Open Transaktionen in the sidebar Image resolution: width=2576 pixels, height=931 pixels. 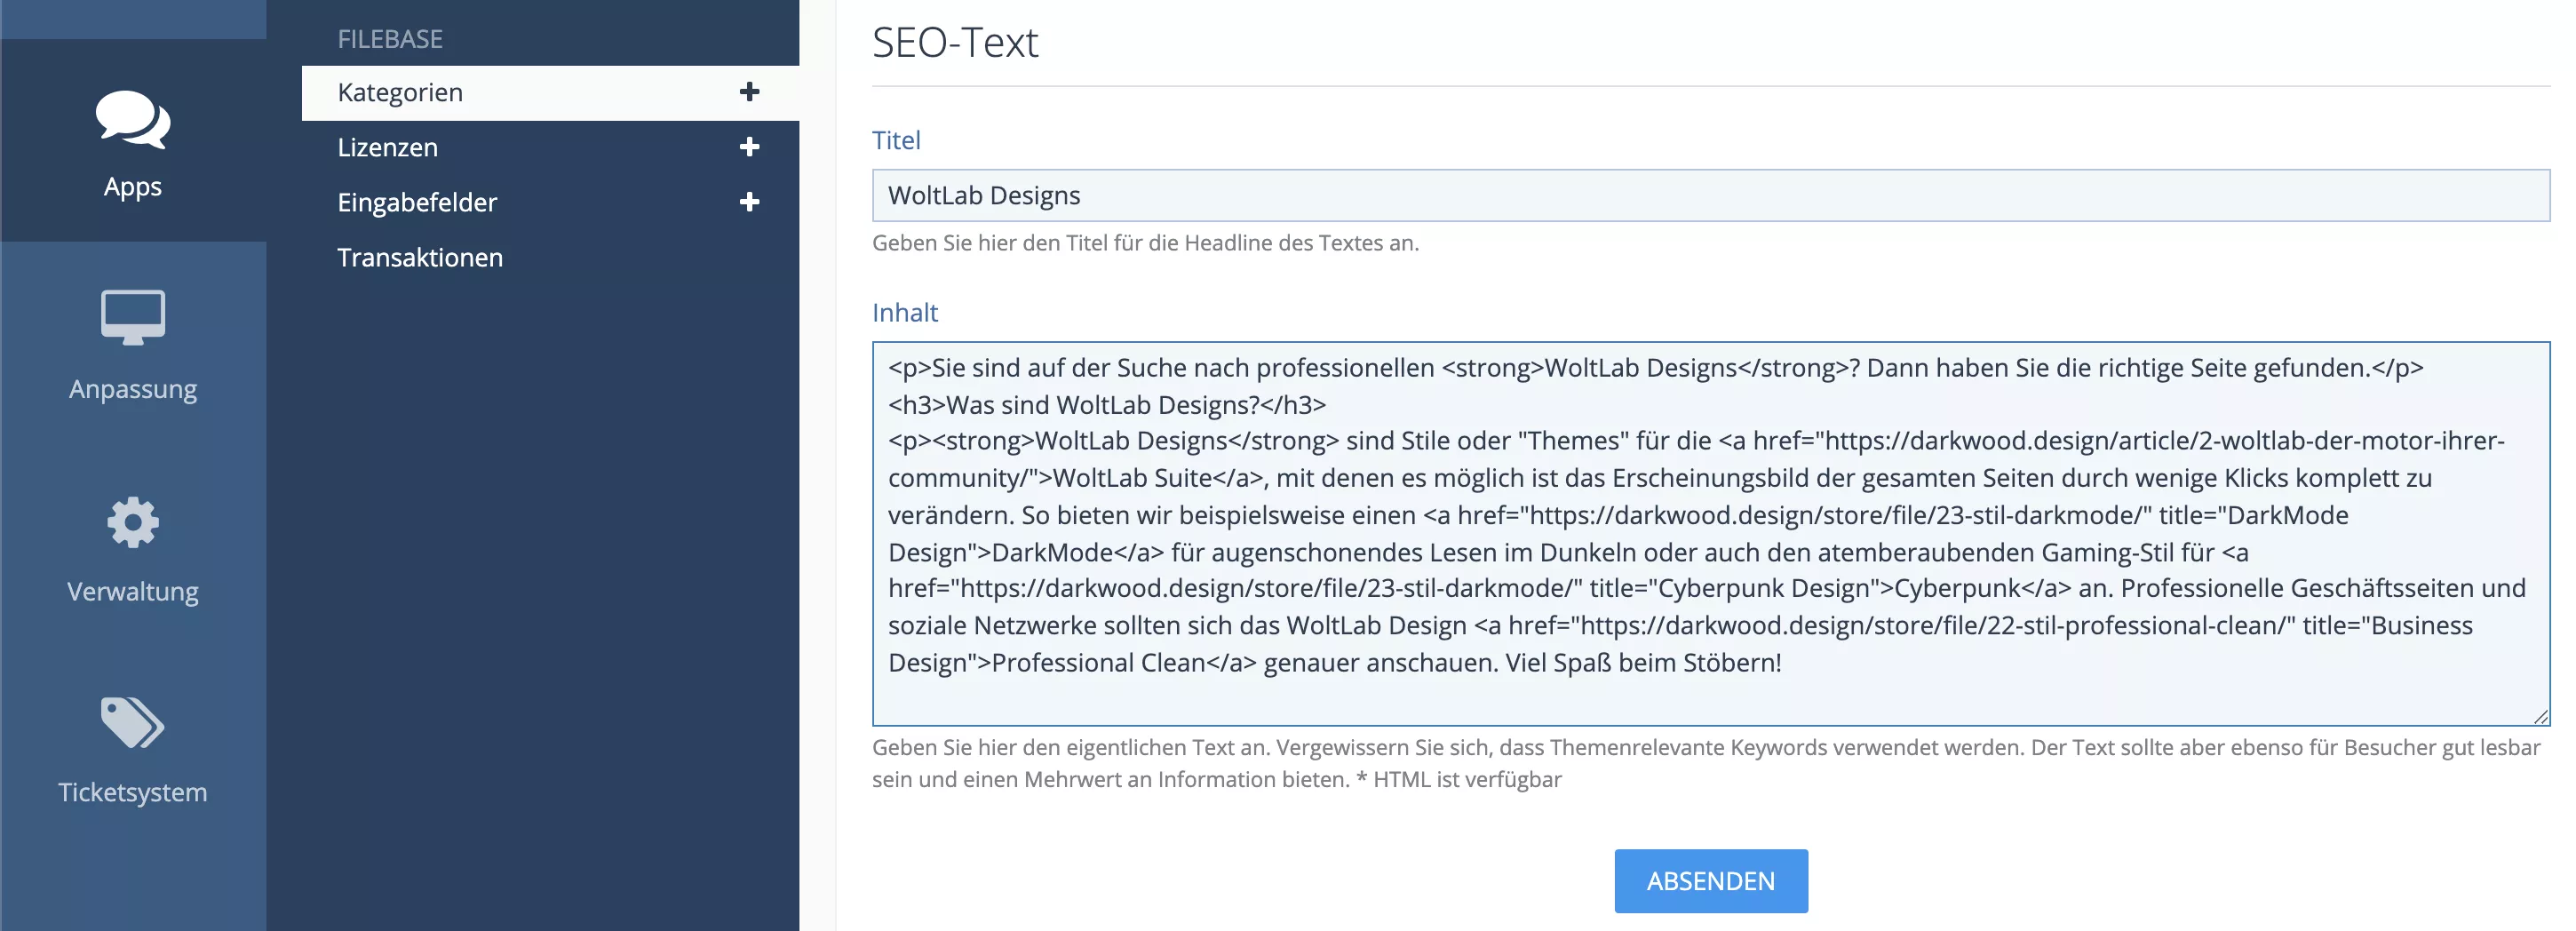coord(420,257)
